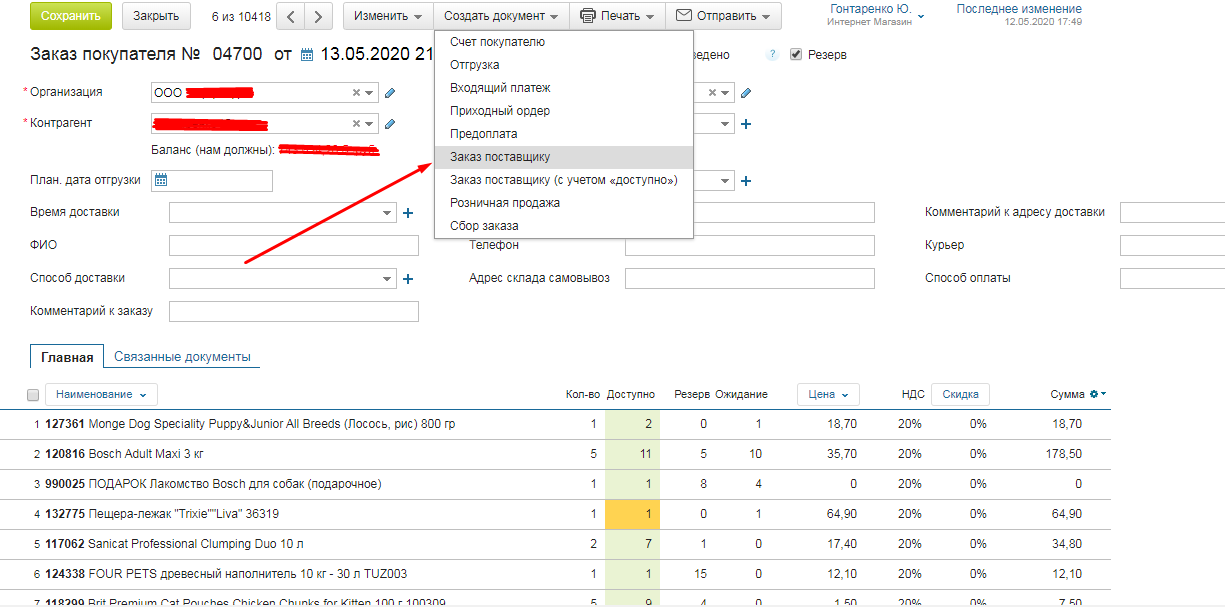Open Наименование column dropdown
The image size is (1225, 607).
click(x=101, y=395)
